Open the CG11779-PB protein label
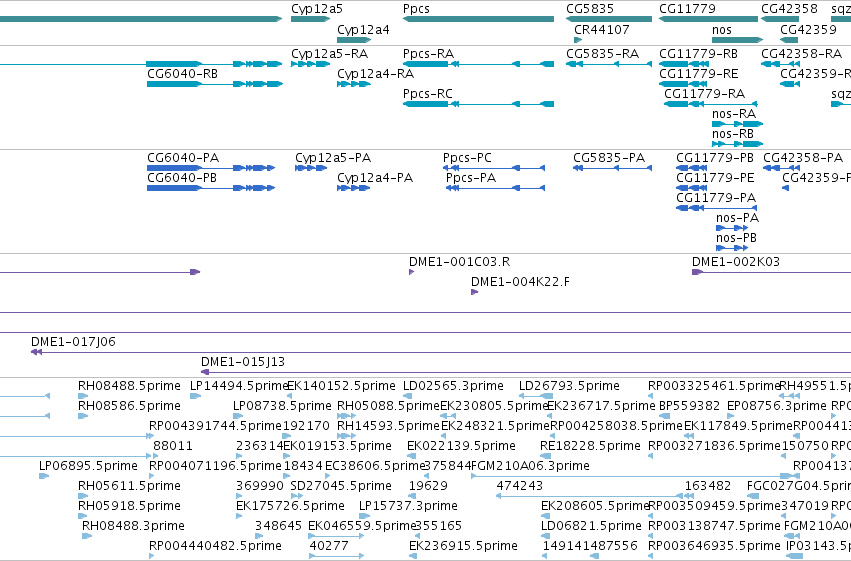 715,158
